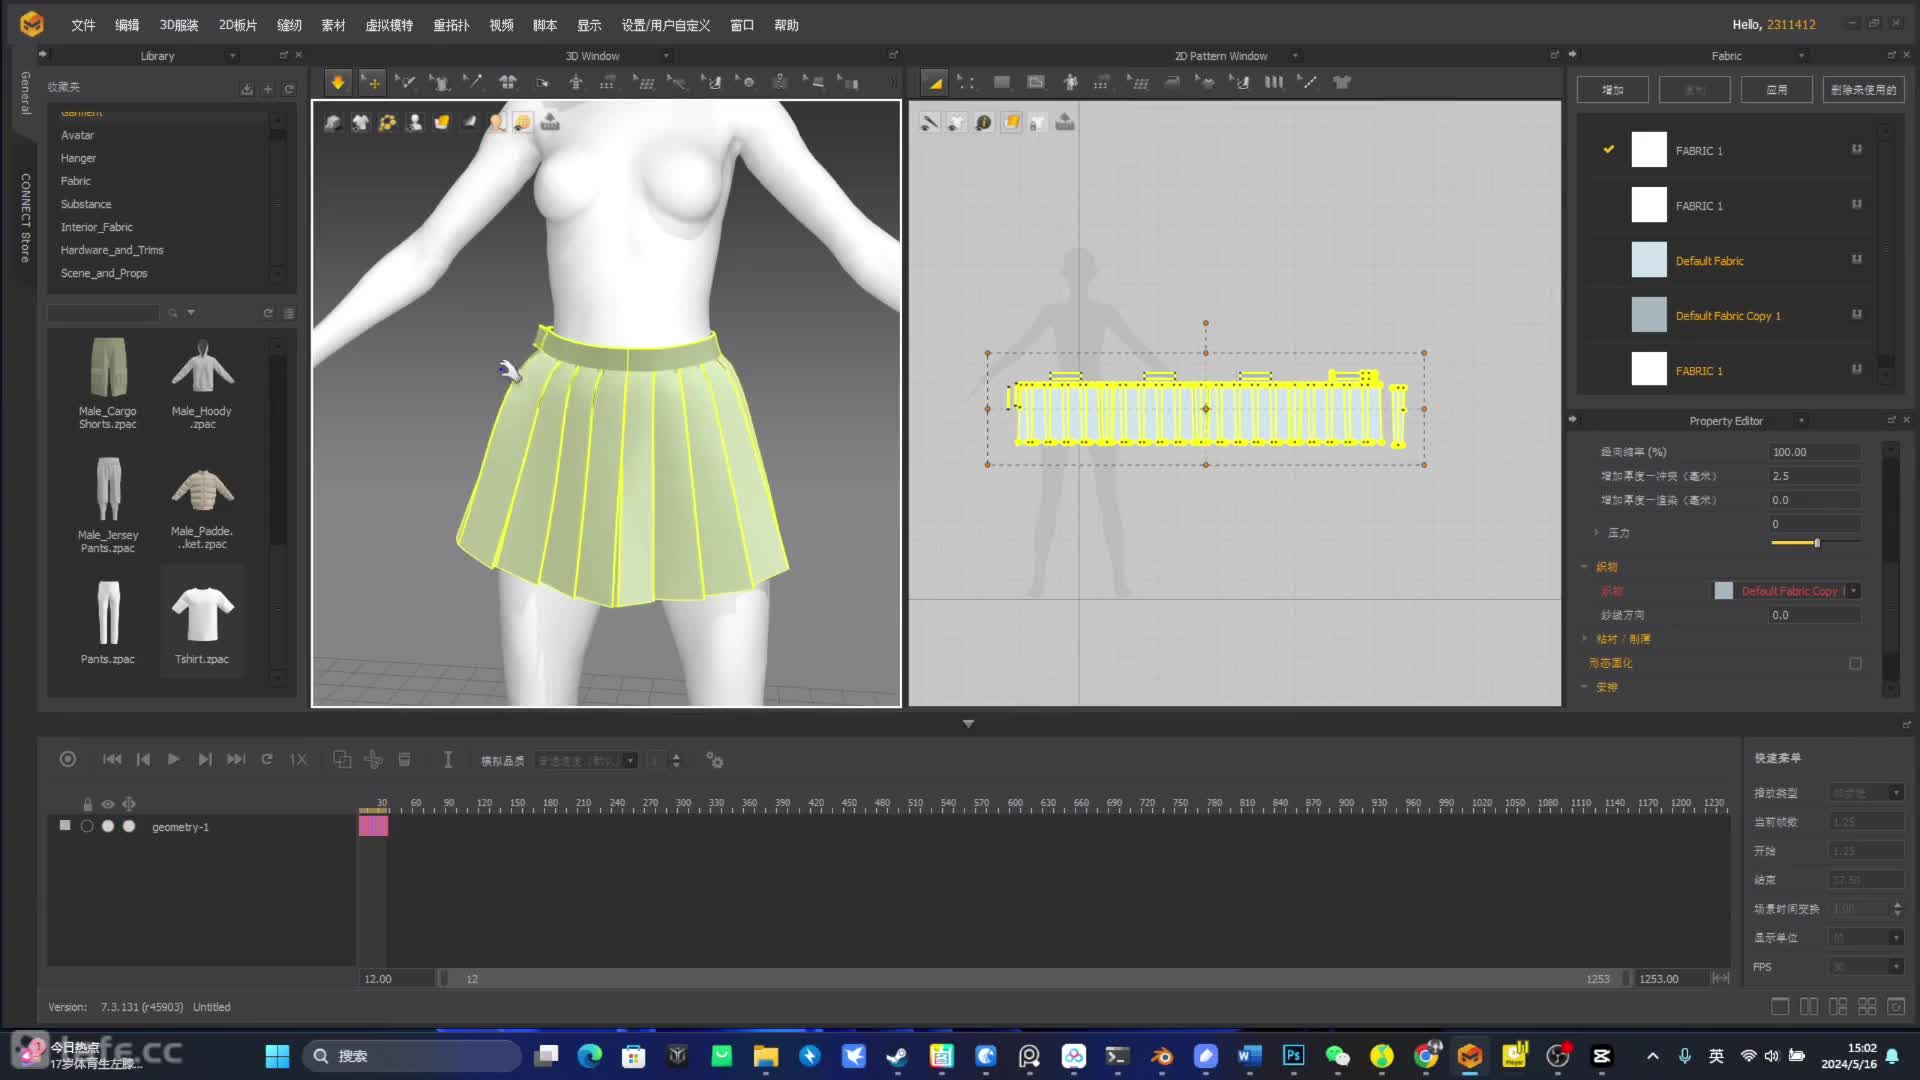This screenshot has width=1920, height=1080.
Task: Select the rectangle pattern tool in 2D toolbar
Action: pyautogui.click(x=1001, y=83)
